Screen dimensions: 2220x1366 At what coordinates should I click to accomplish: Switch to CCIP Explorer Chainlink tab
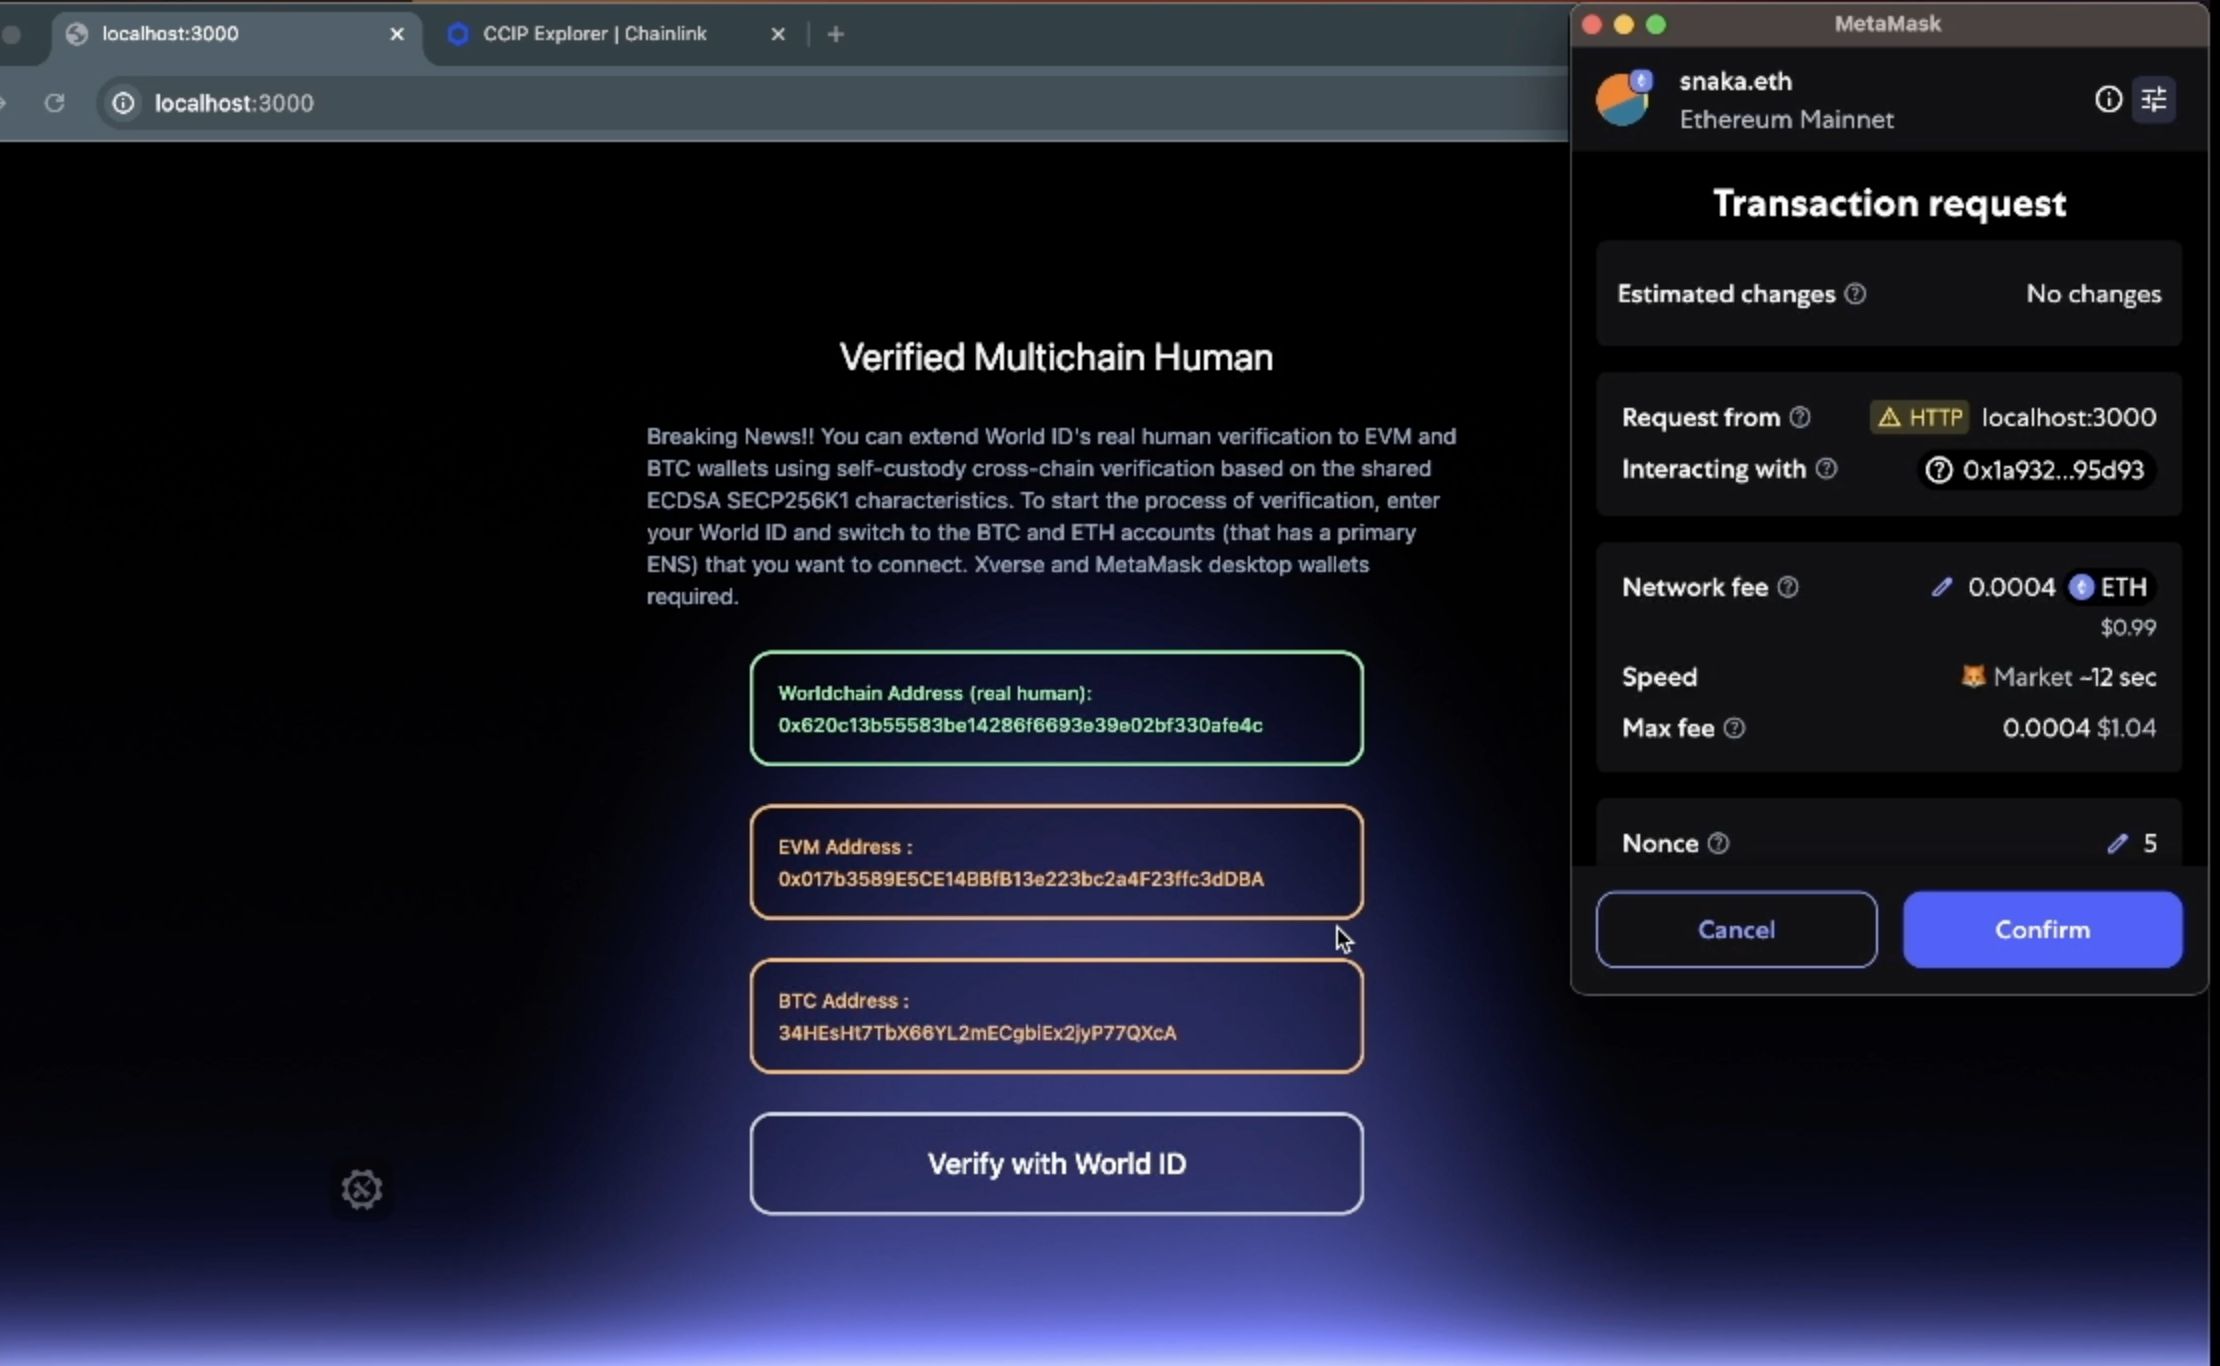(617, 34)
